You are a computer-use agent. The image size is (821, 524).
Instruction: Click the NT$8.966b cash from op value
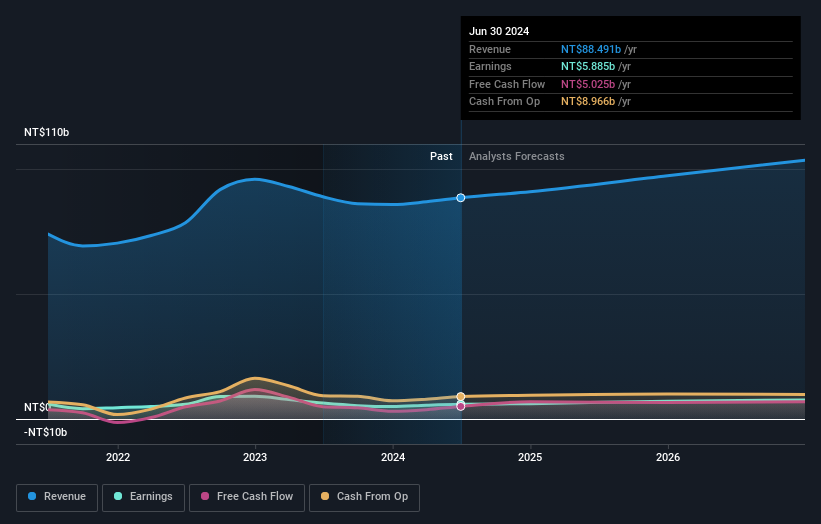tap(588, 102)
